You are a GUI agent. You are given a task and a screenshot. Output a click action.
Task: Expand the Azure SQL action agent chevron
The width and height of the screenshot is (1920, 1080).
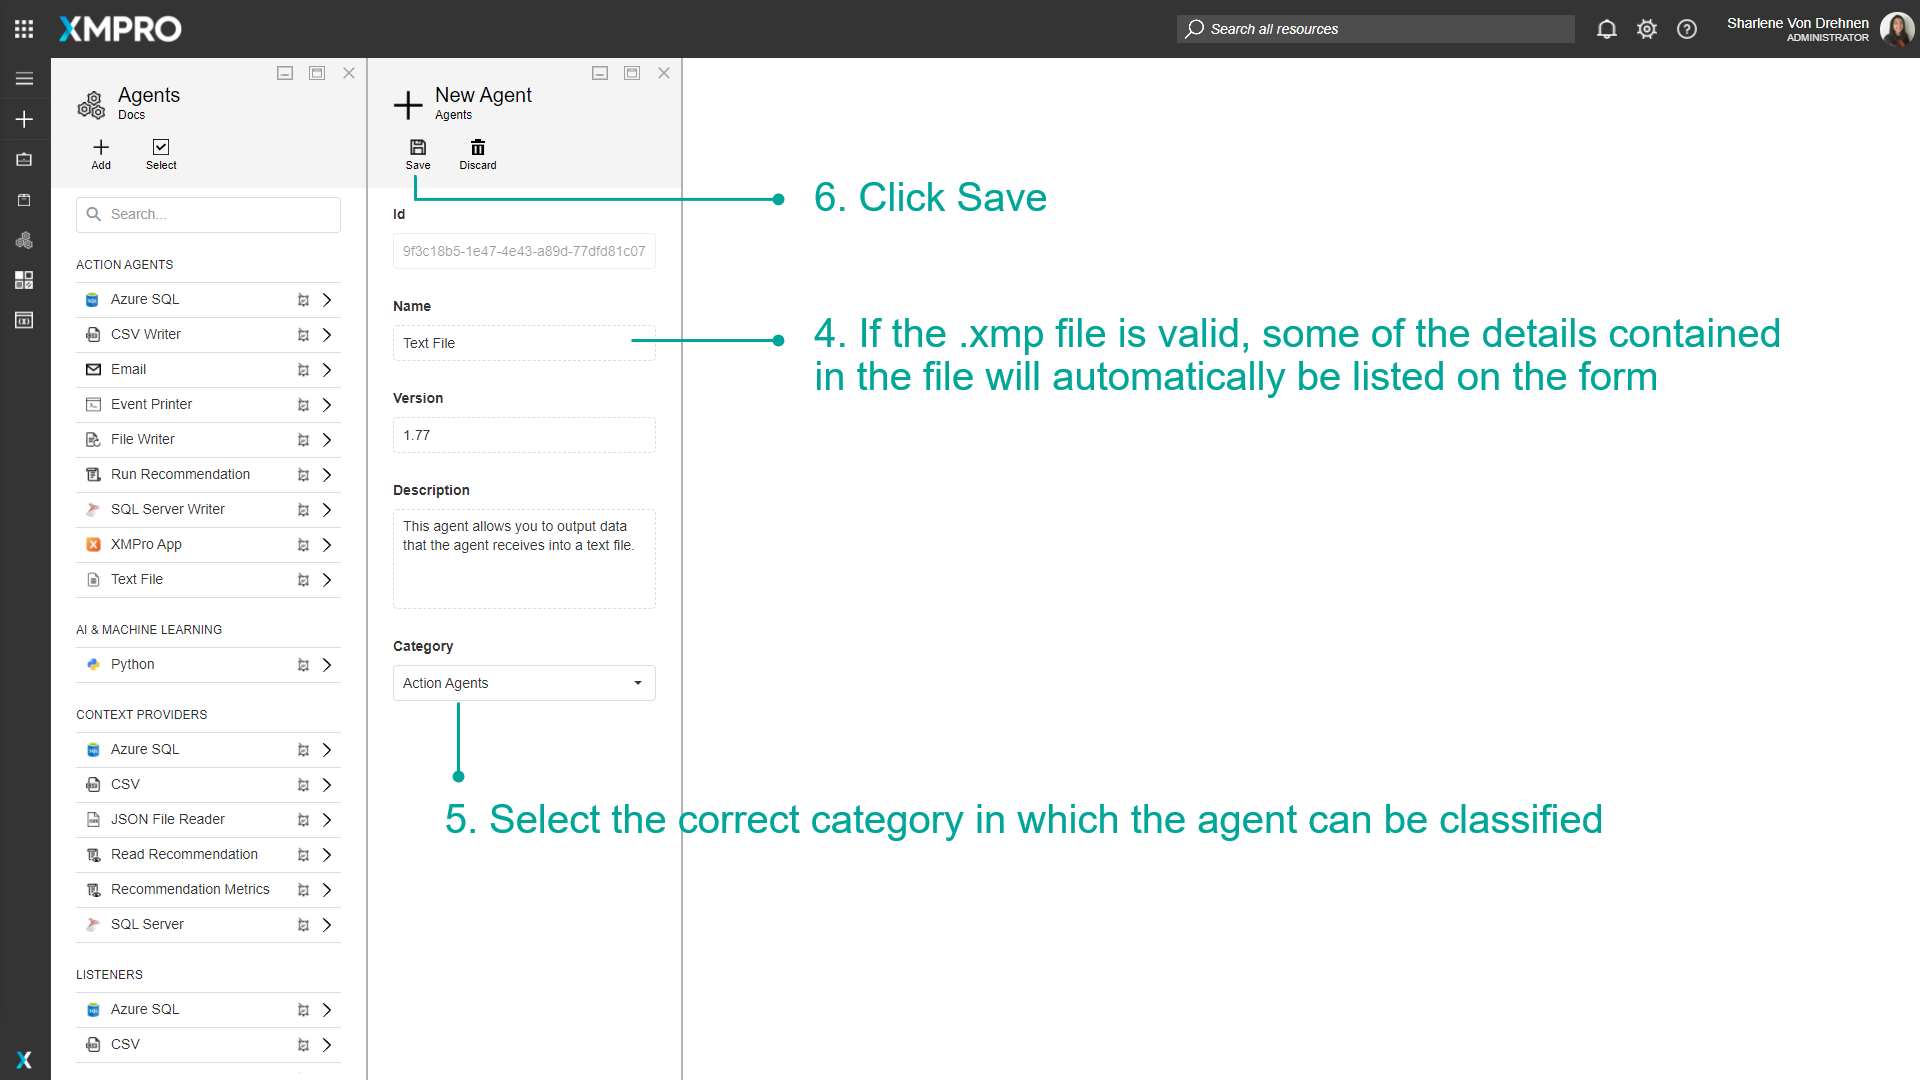point(327,300)
